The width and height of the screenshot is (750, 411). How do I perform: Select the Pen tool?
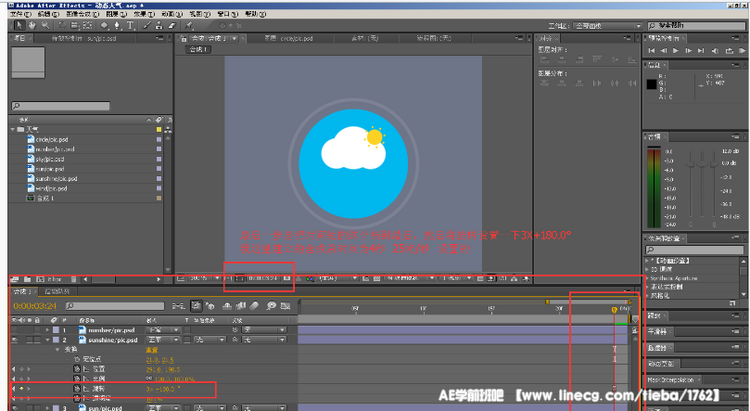click(117, 25)
